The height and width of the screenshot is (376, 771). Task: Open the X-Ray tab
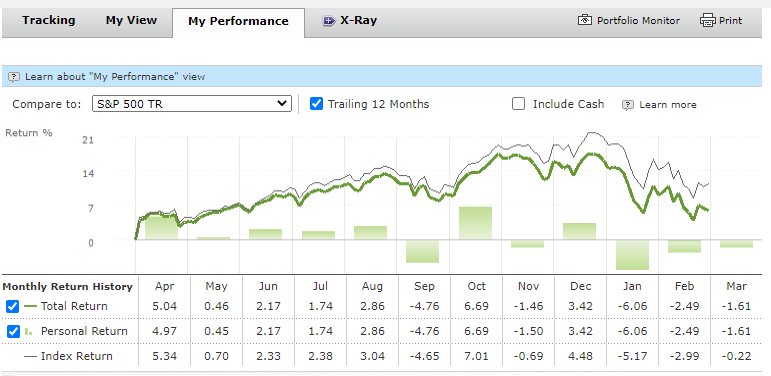click(x=350, y=21)
